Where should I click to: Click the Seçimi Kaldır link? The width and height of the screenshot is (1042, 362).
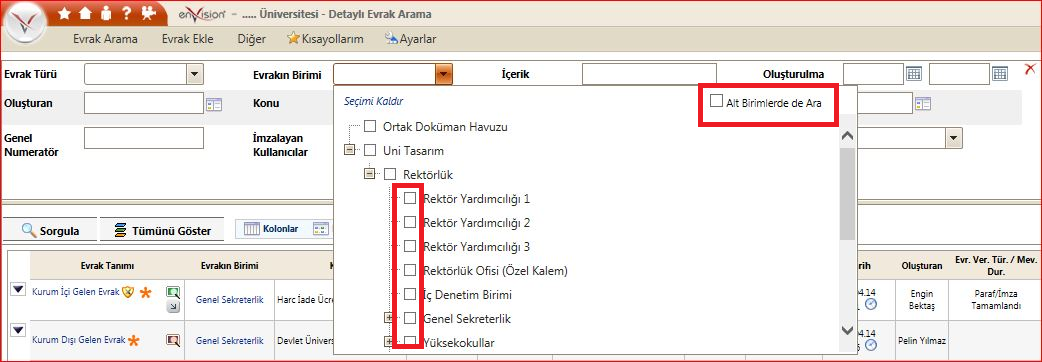coord(373,102)
